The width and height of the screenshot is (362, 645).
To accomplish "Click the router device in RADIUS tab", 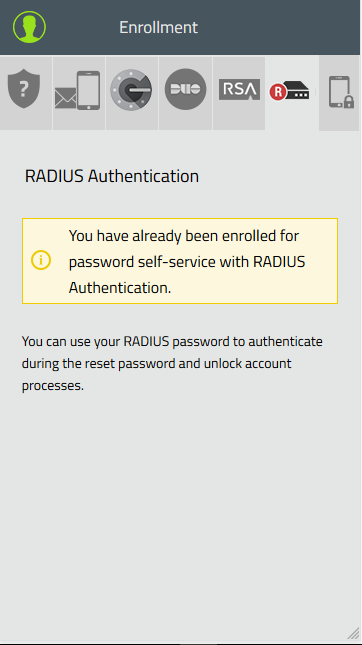I will (x=297, y=90).
